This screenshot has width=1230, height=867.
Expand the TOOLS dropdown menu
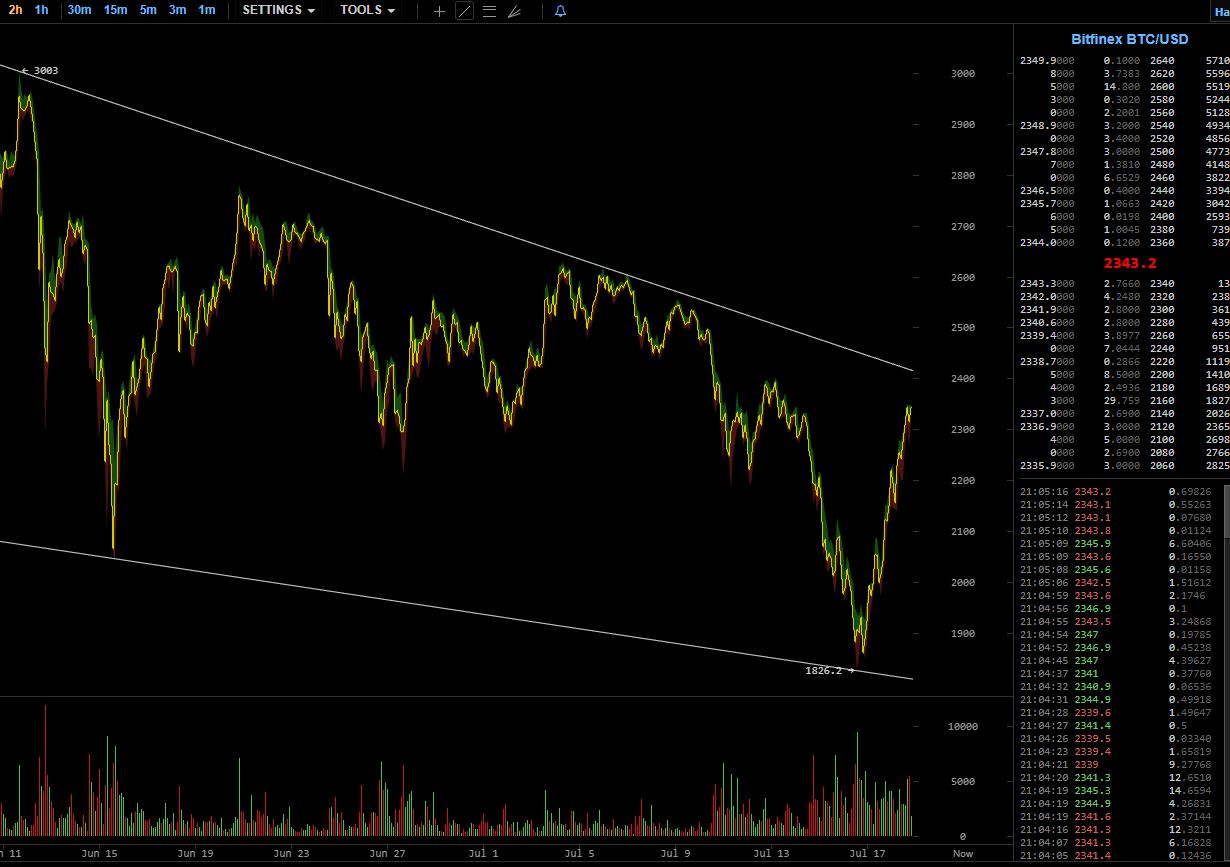(x=367, y=10)
